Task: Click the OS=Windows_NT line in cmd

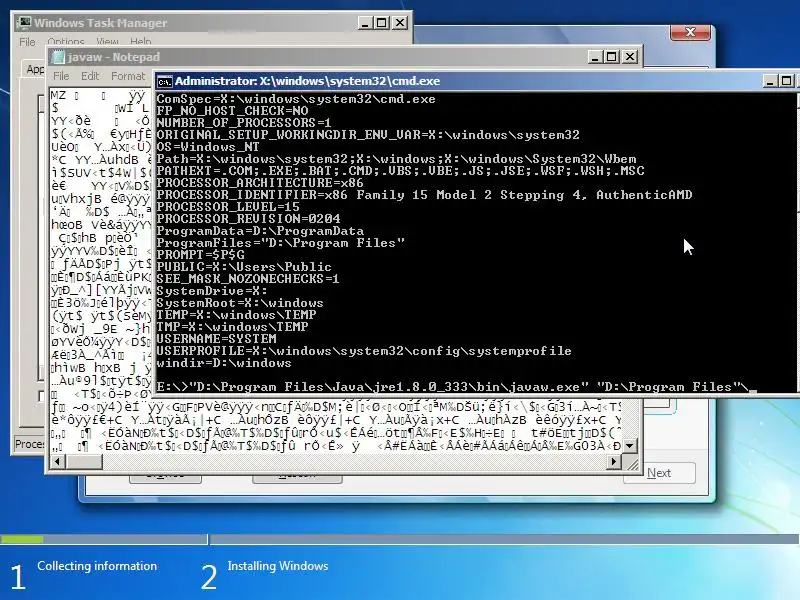Action: pos(208,147)
